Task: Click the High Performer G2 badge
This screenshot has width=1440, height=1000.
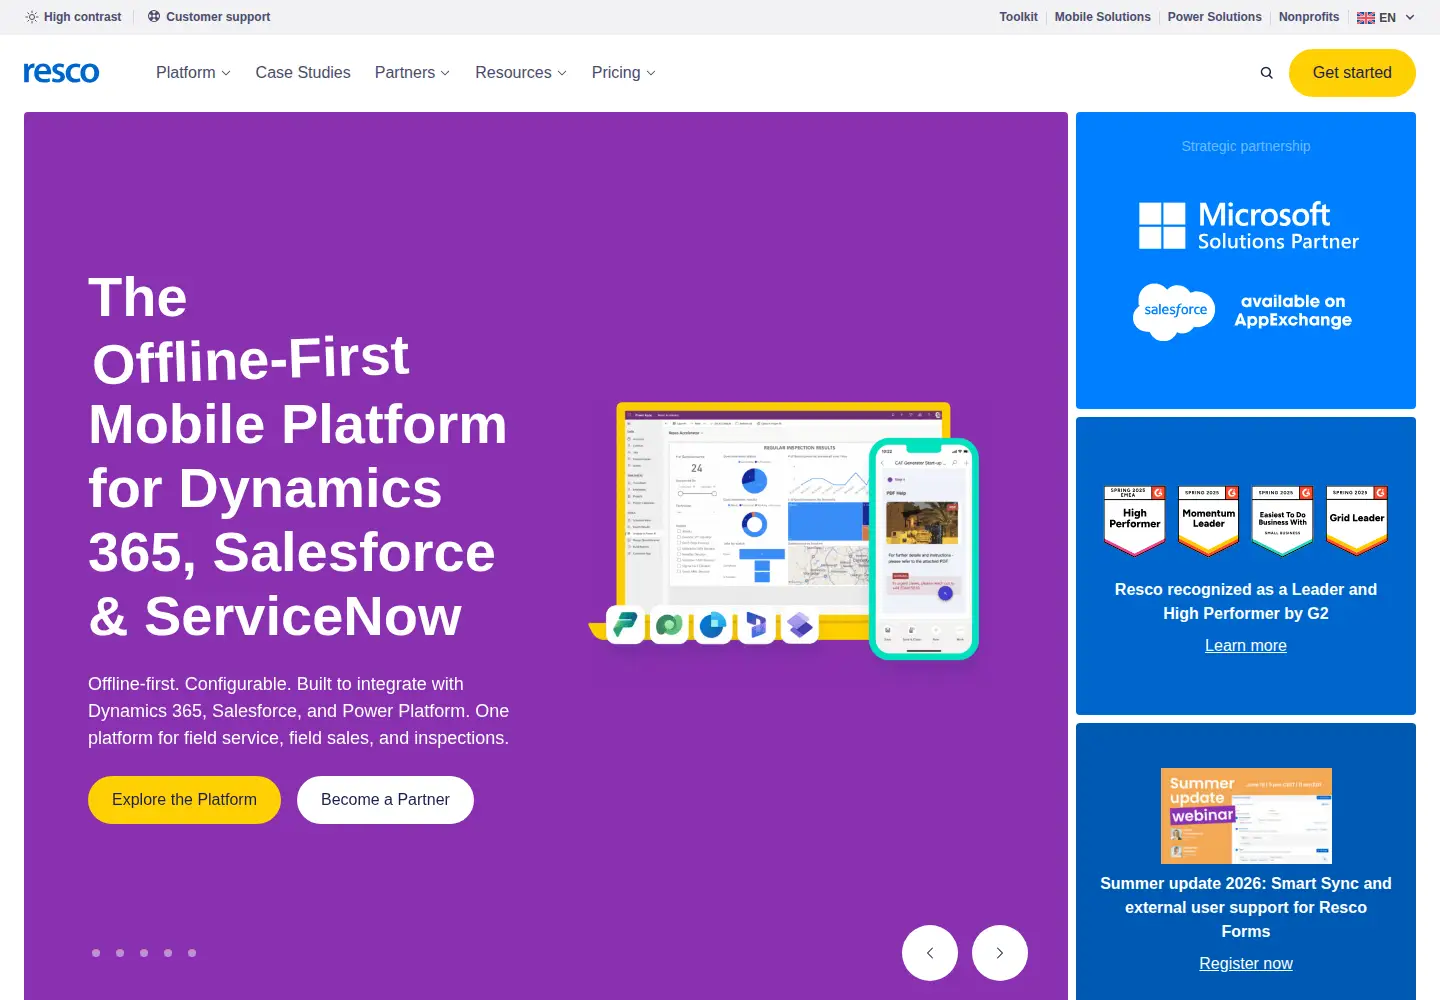Action: pyautogui.click(x=1135, y=520)
